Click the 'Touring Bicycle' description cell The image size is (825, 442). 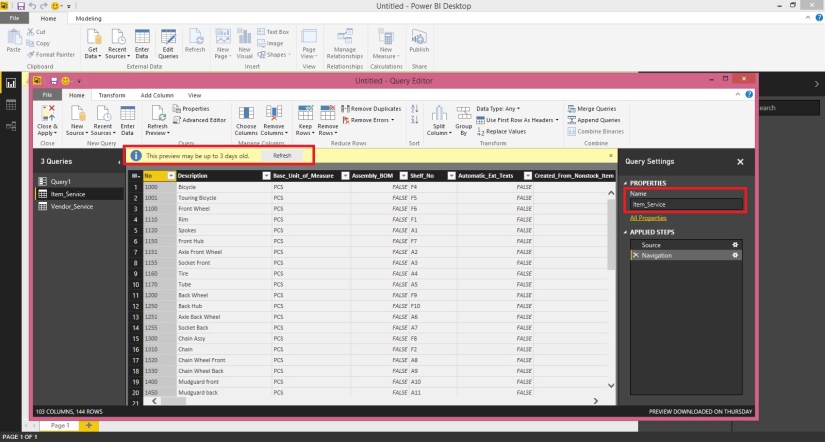pos(224,198)
